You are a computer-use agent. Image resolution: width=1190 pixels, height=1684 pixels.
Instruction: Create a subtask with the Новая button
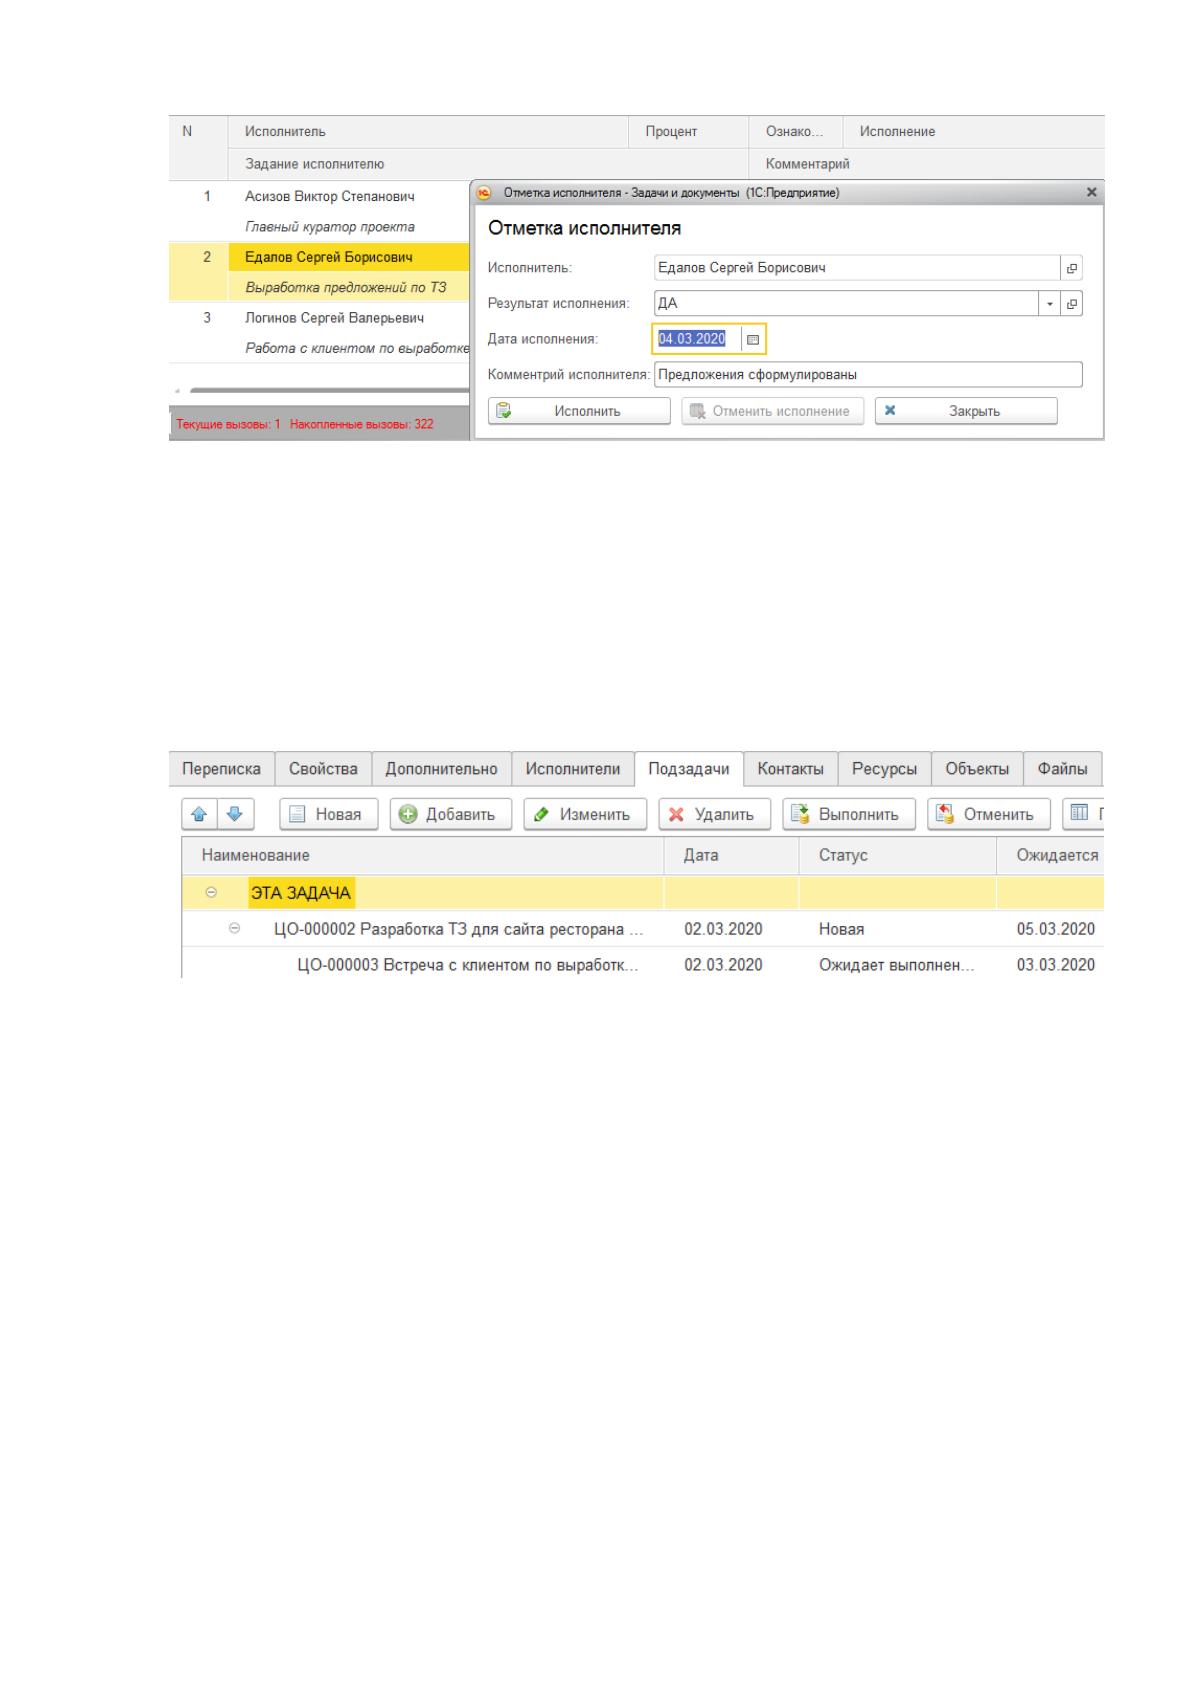point(328,814)
